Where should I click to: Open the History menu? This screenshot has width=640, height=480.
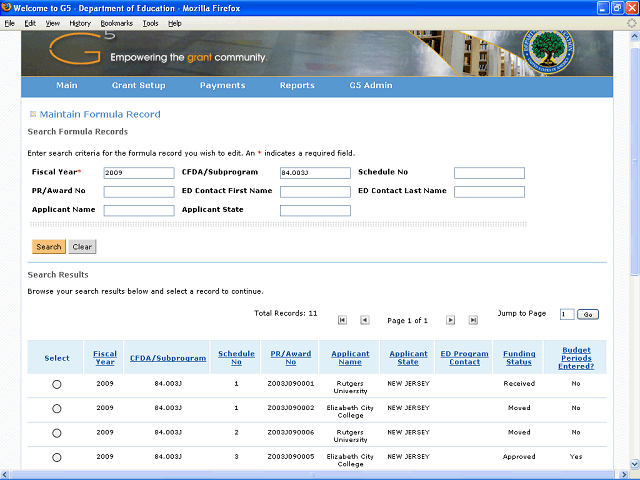pos(80,22)
